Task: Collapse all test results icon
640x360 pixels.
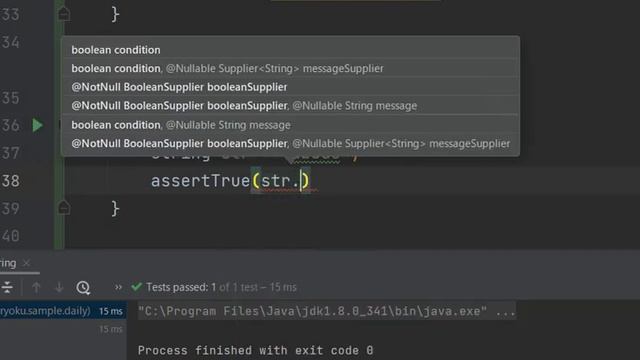Action: click(x=7, y=287)
